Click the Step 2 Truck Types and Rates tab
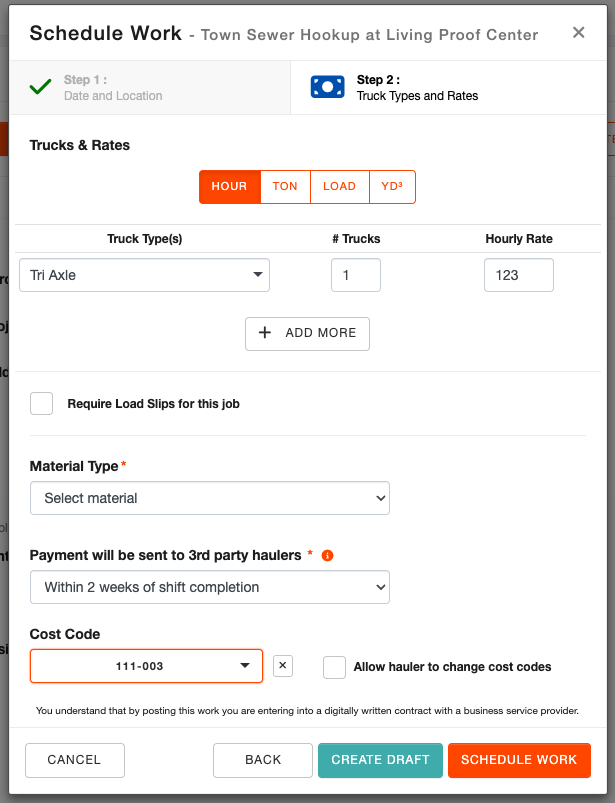This screenshot has height=803, width=615. (450, 88)
